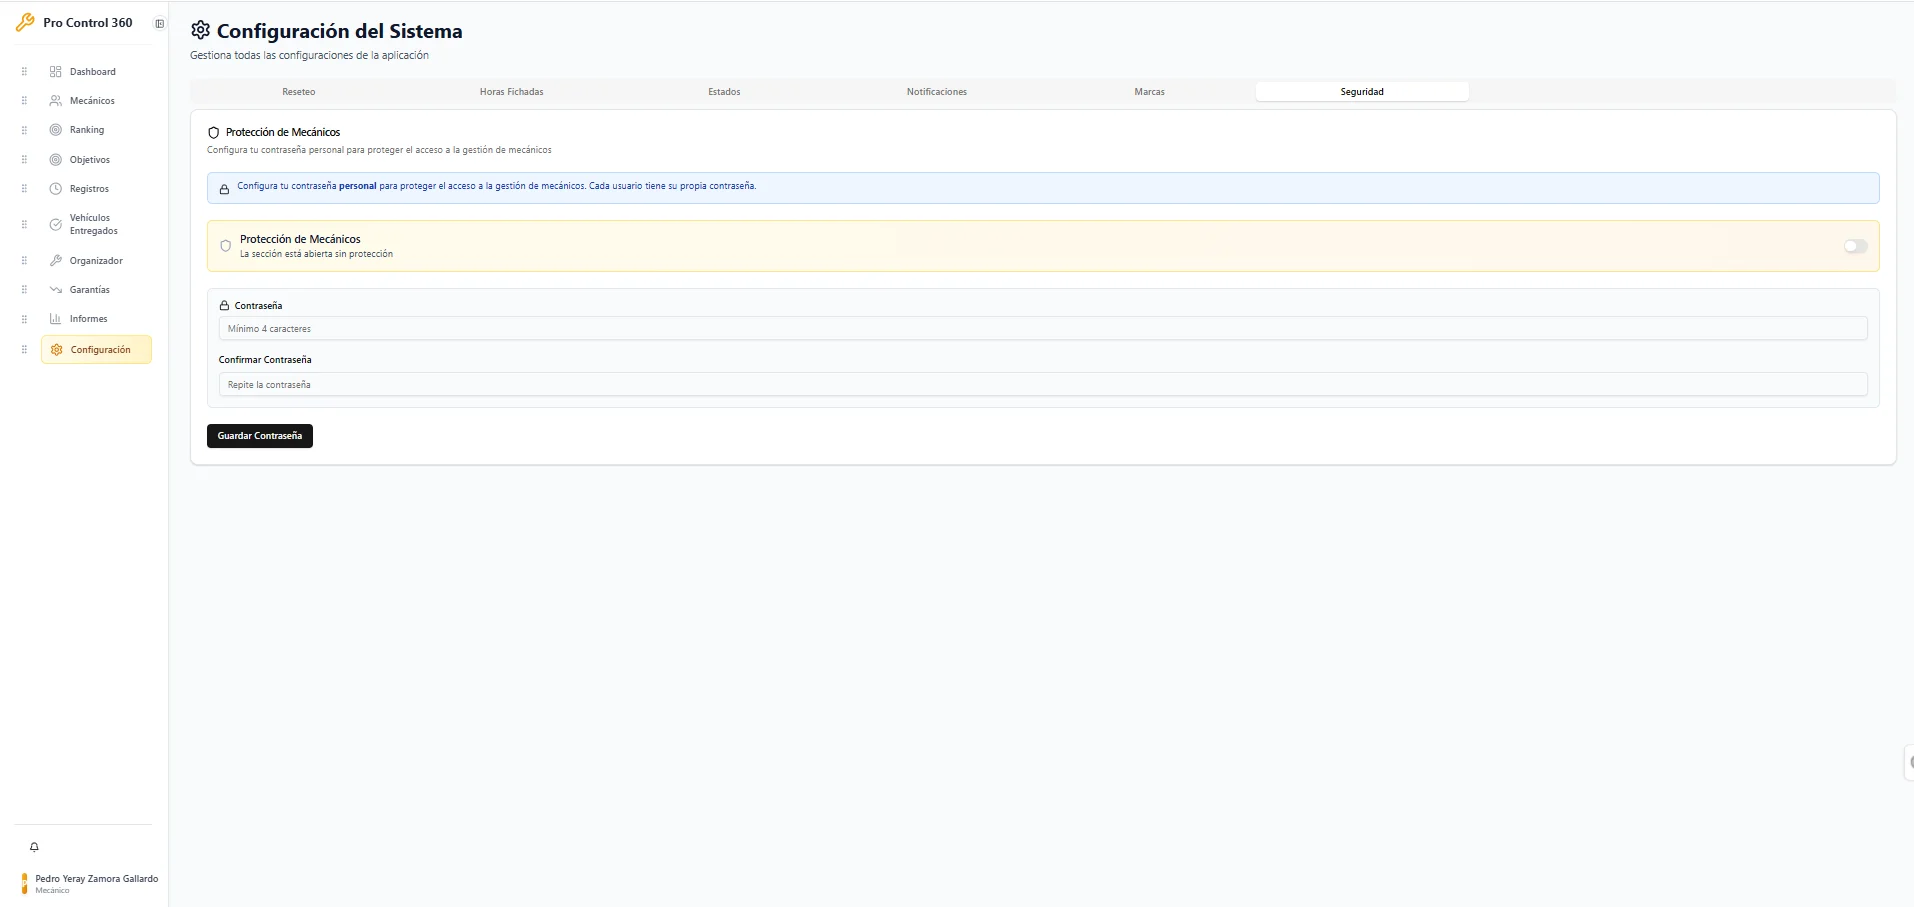
Task: Click the Organizador wrench icon
Action: point(56,261)
